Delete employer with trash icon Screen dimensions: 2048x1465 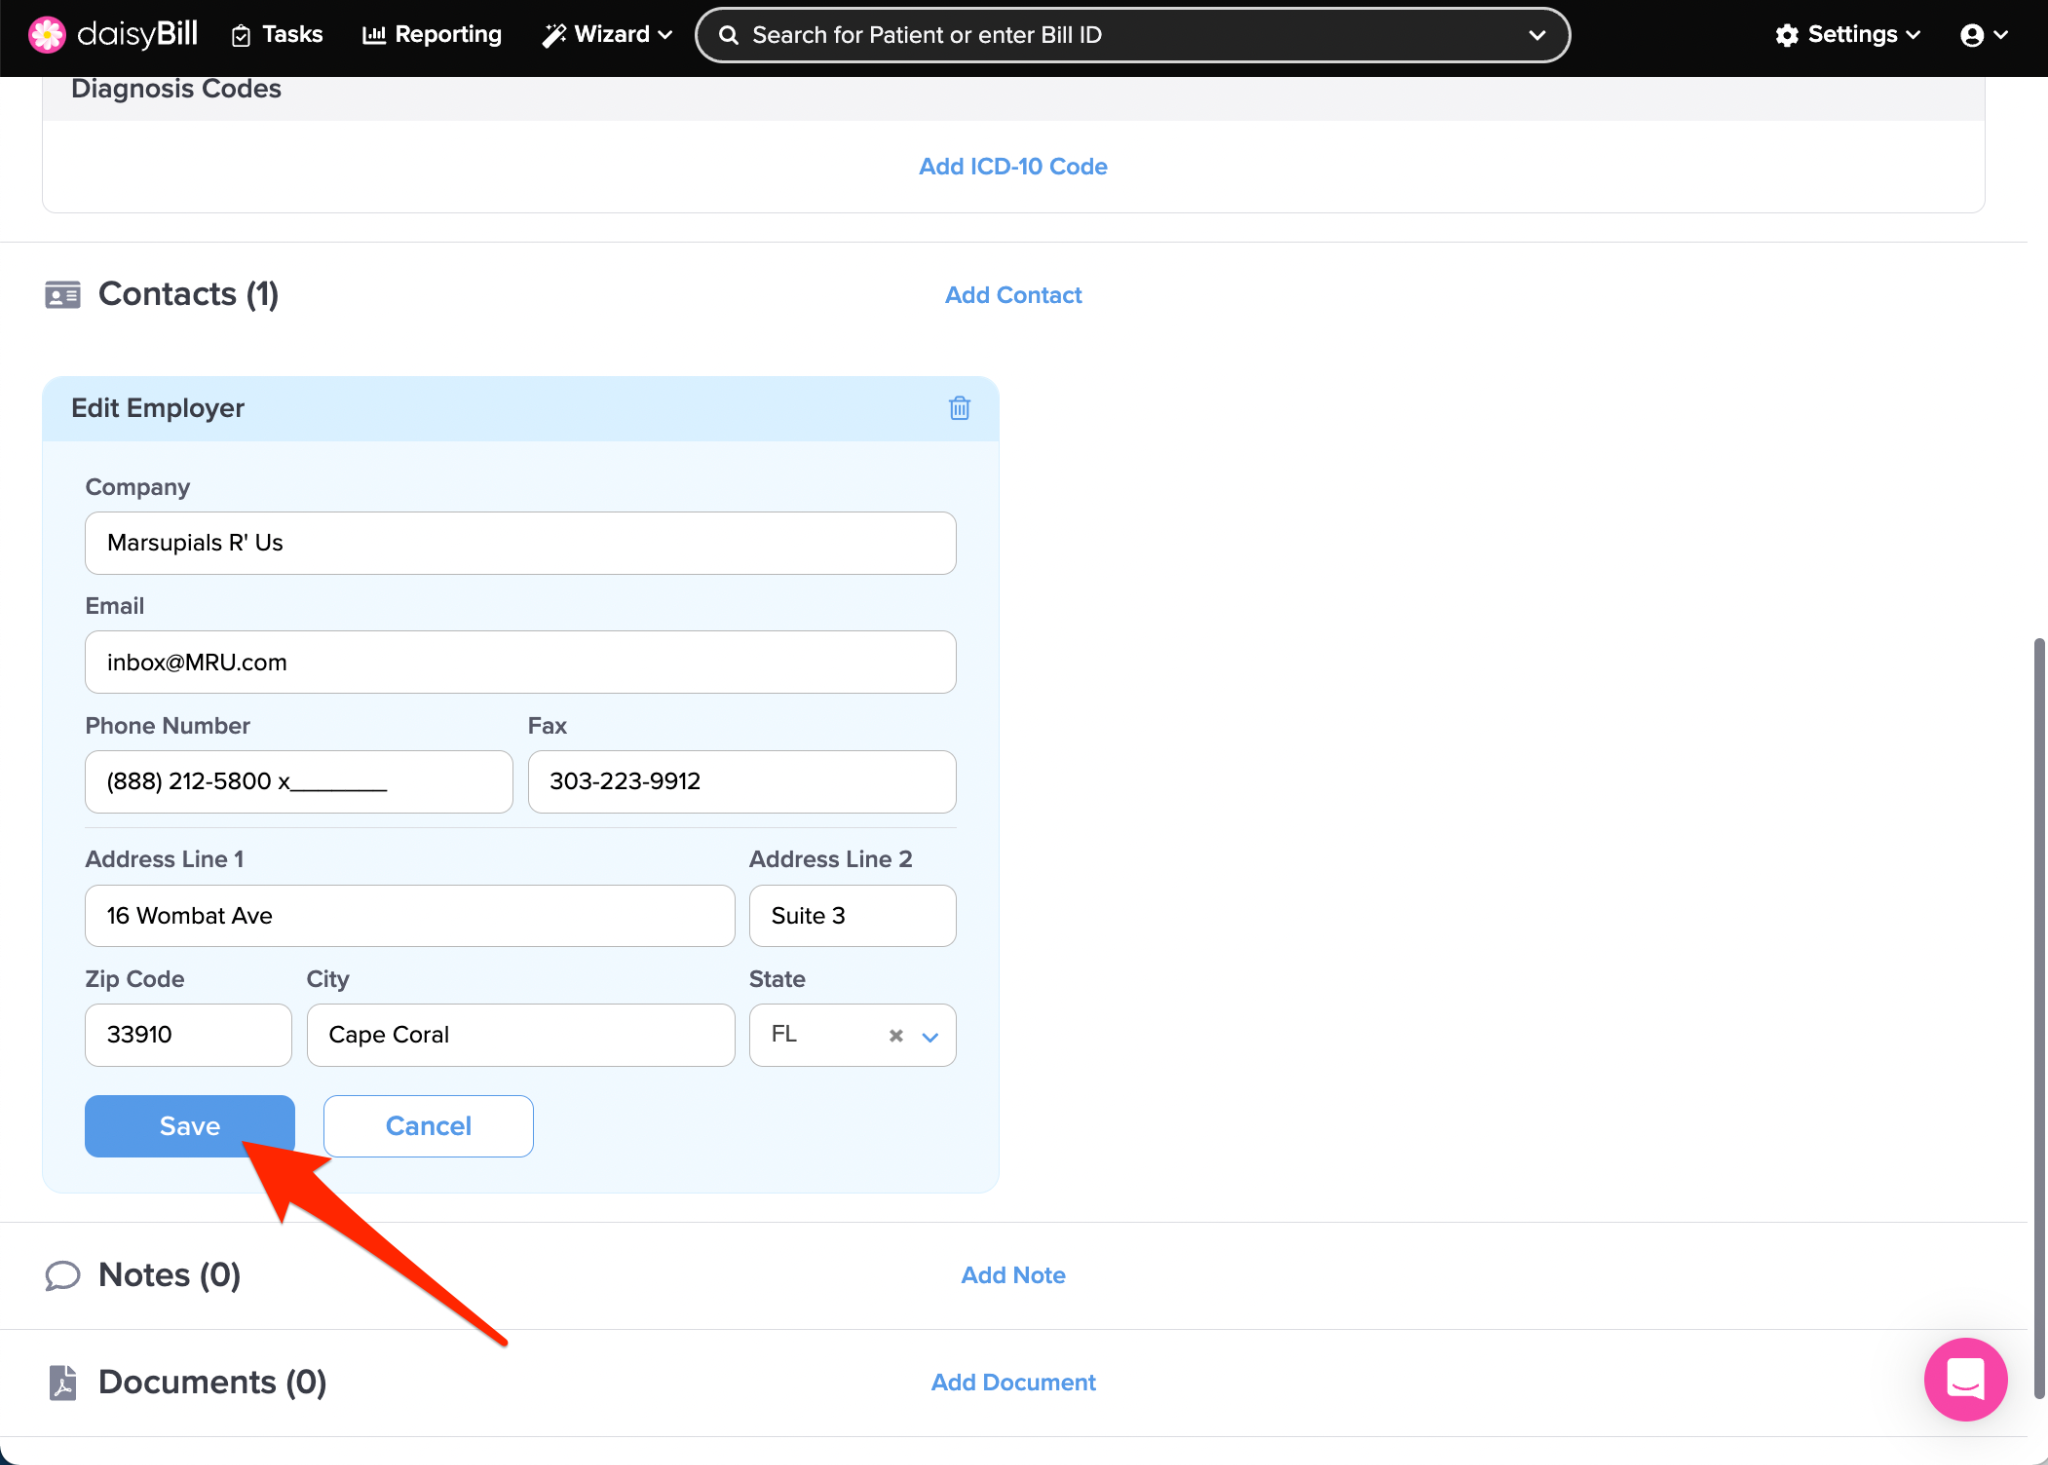click(x=959, y=408)
